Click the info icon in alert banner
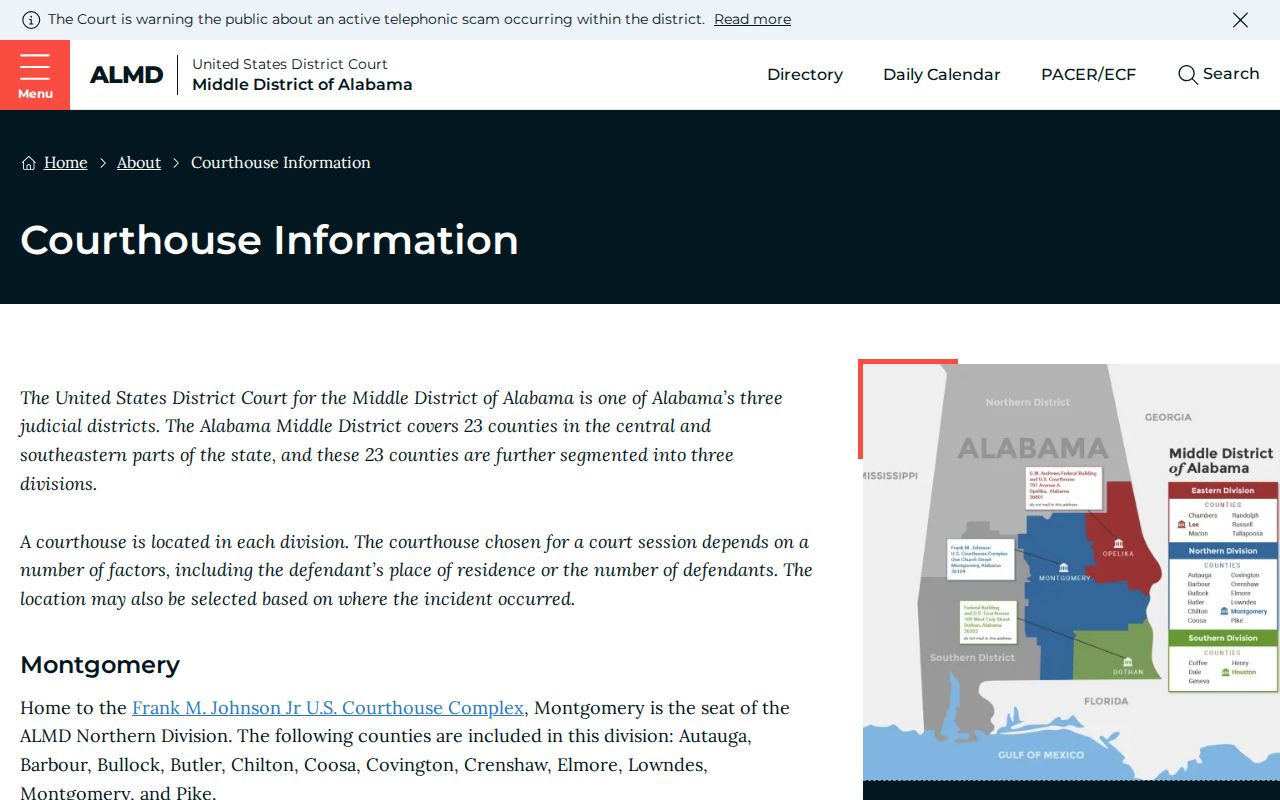This screenshot has width=1280, height=800. (31, 20)
